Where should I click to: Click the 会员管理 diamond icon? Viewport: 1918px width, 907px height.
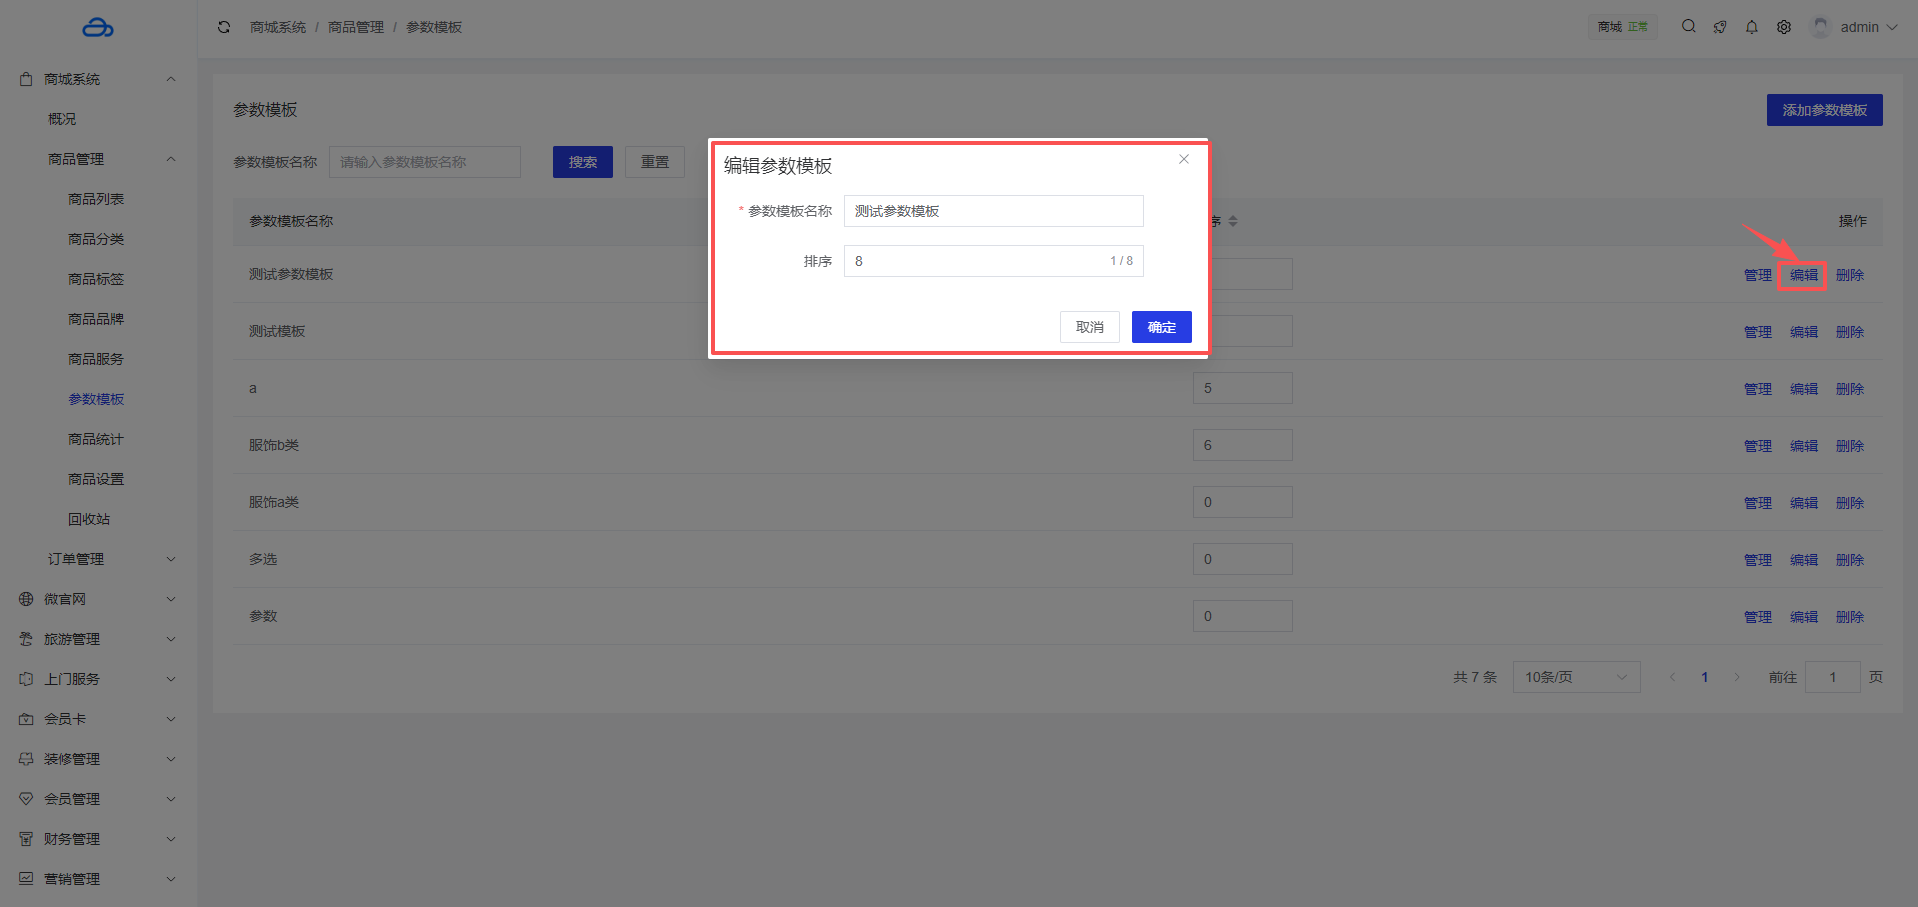26,799
